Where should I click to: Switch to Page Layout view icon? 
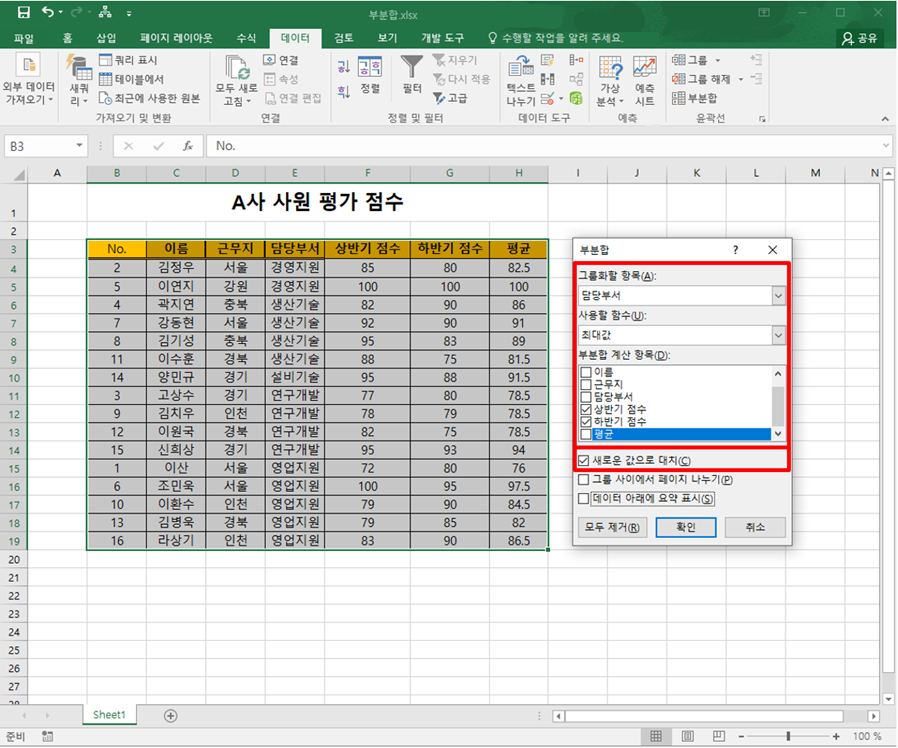pyautogui.click(x=688, y=736)
